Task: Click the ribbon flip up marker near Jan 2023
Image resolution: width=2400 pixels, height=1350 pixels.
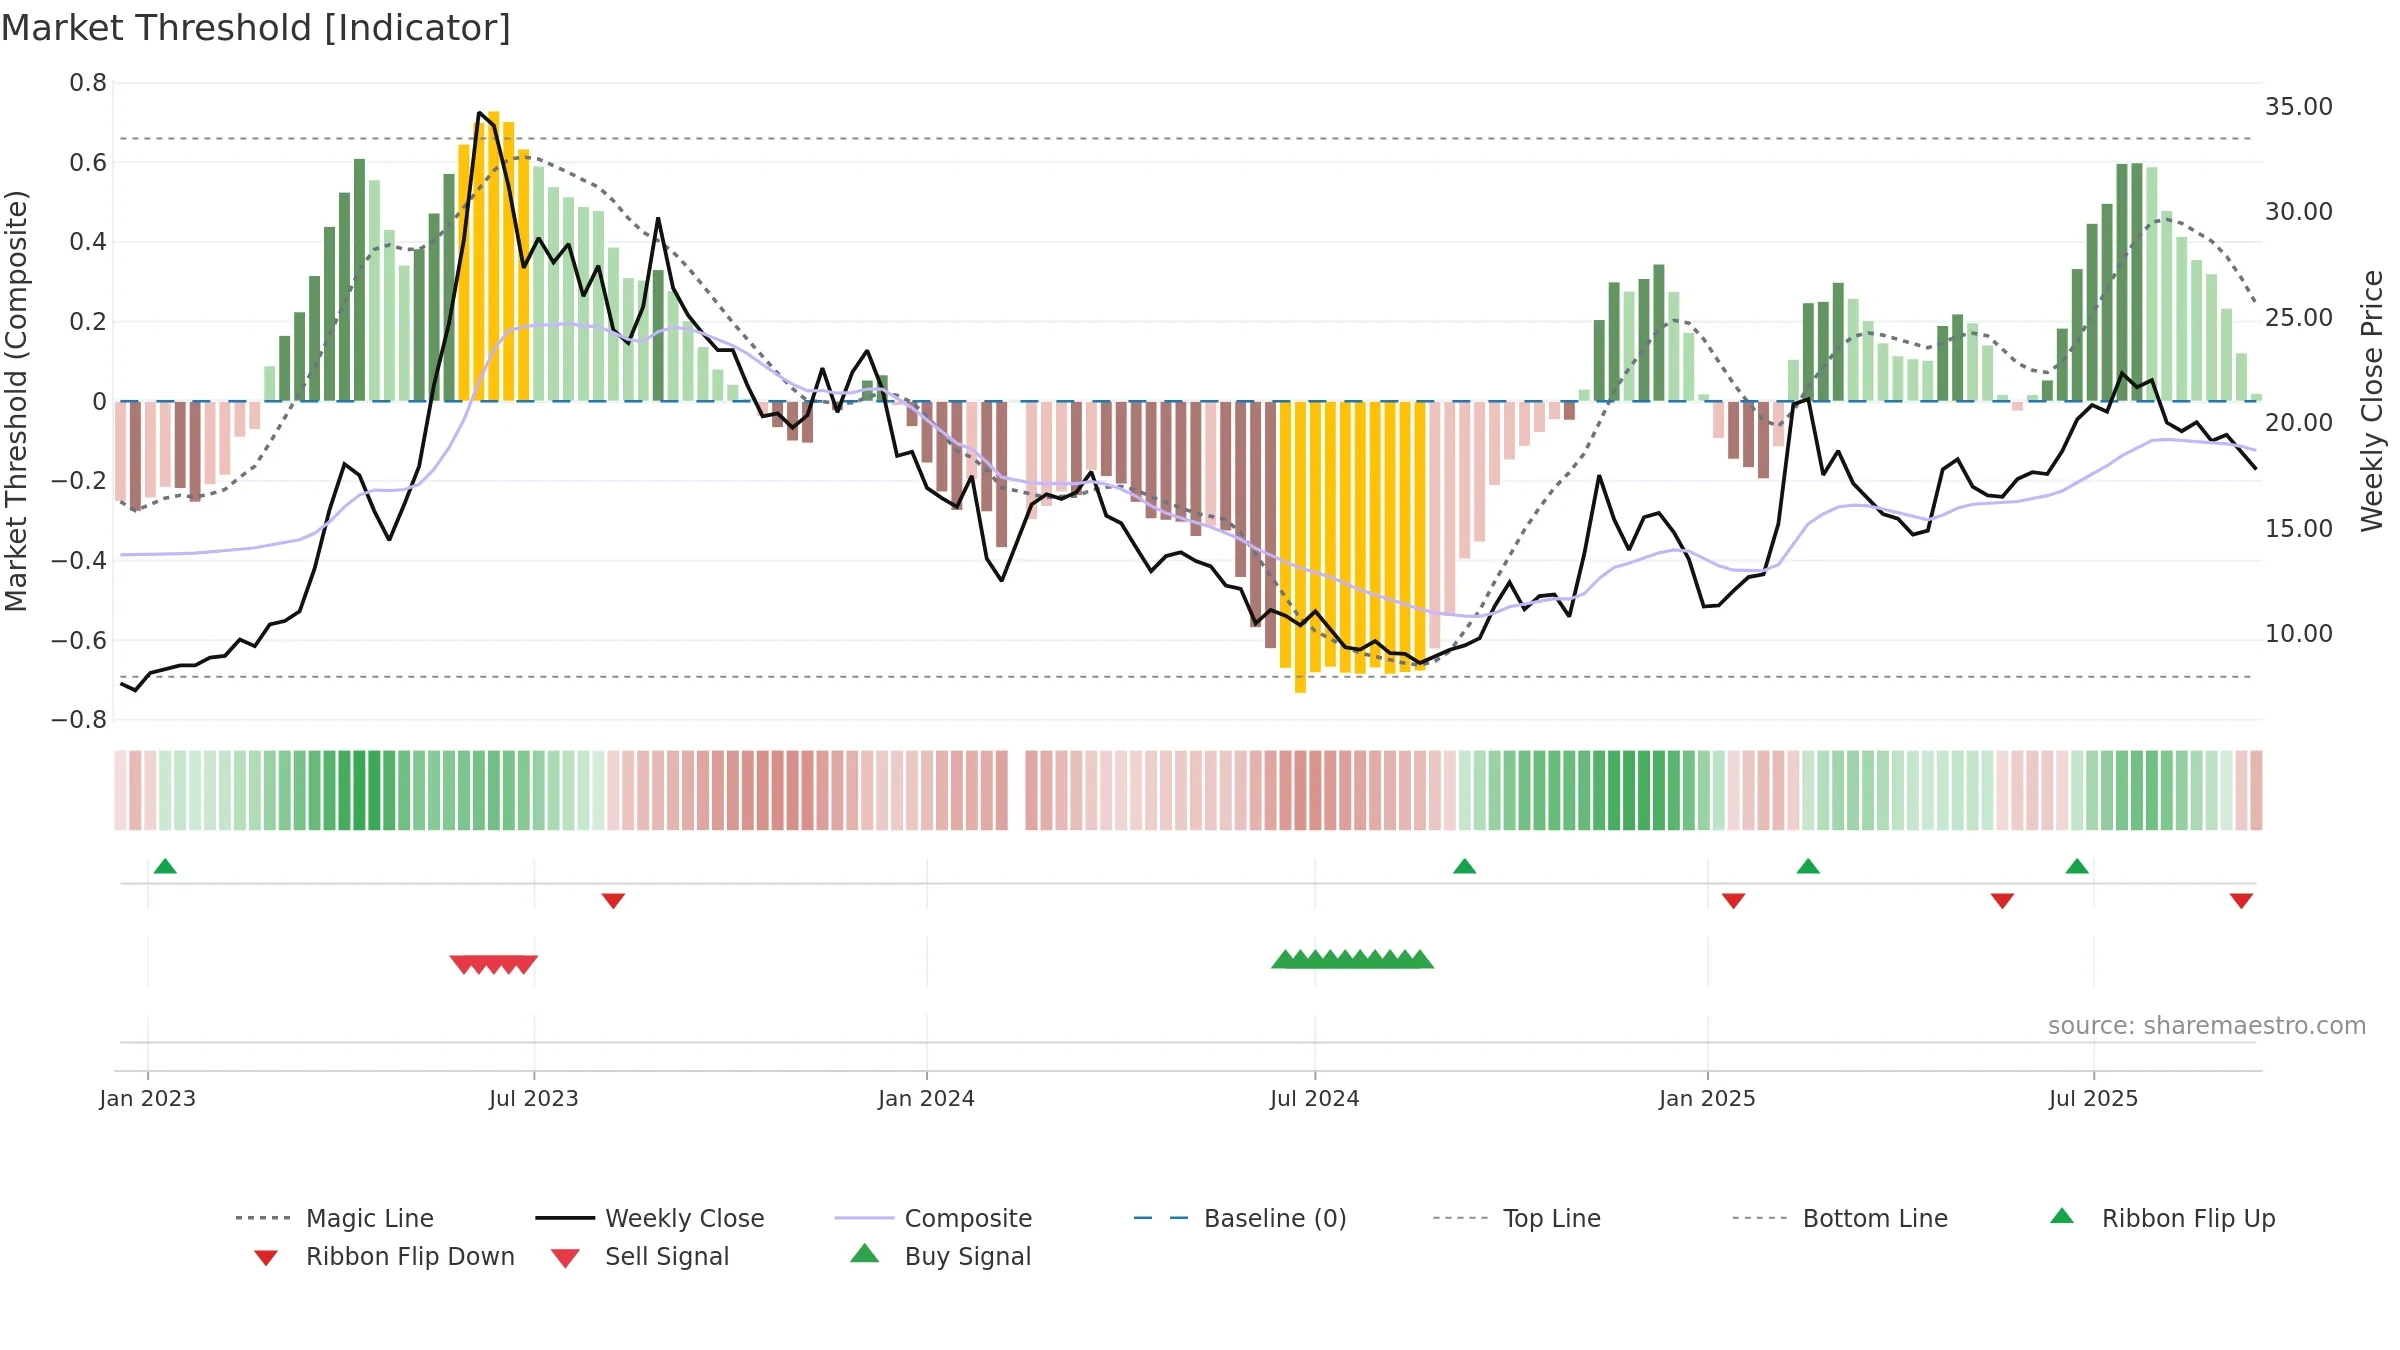Action: (x=165, y=866)
